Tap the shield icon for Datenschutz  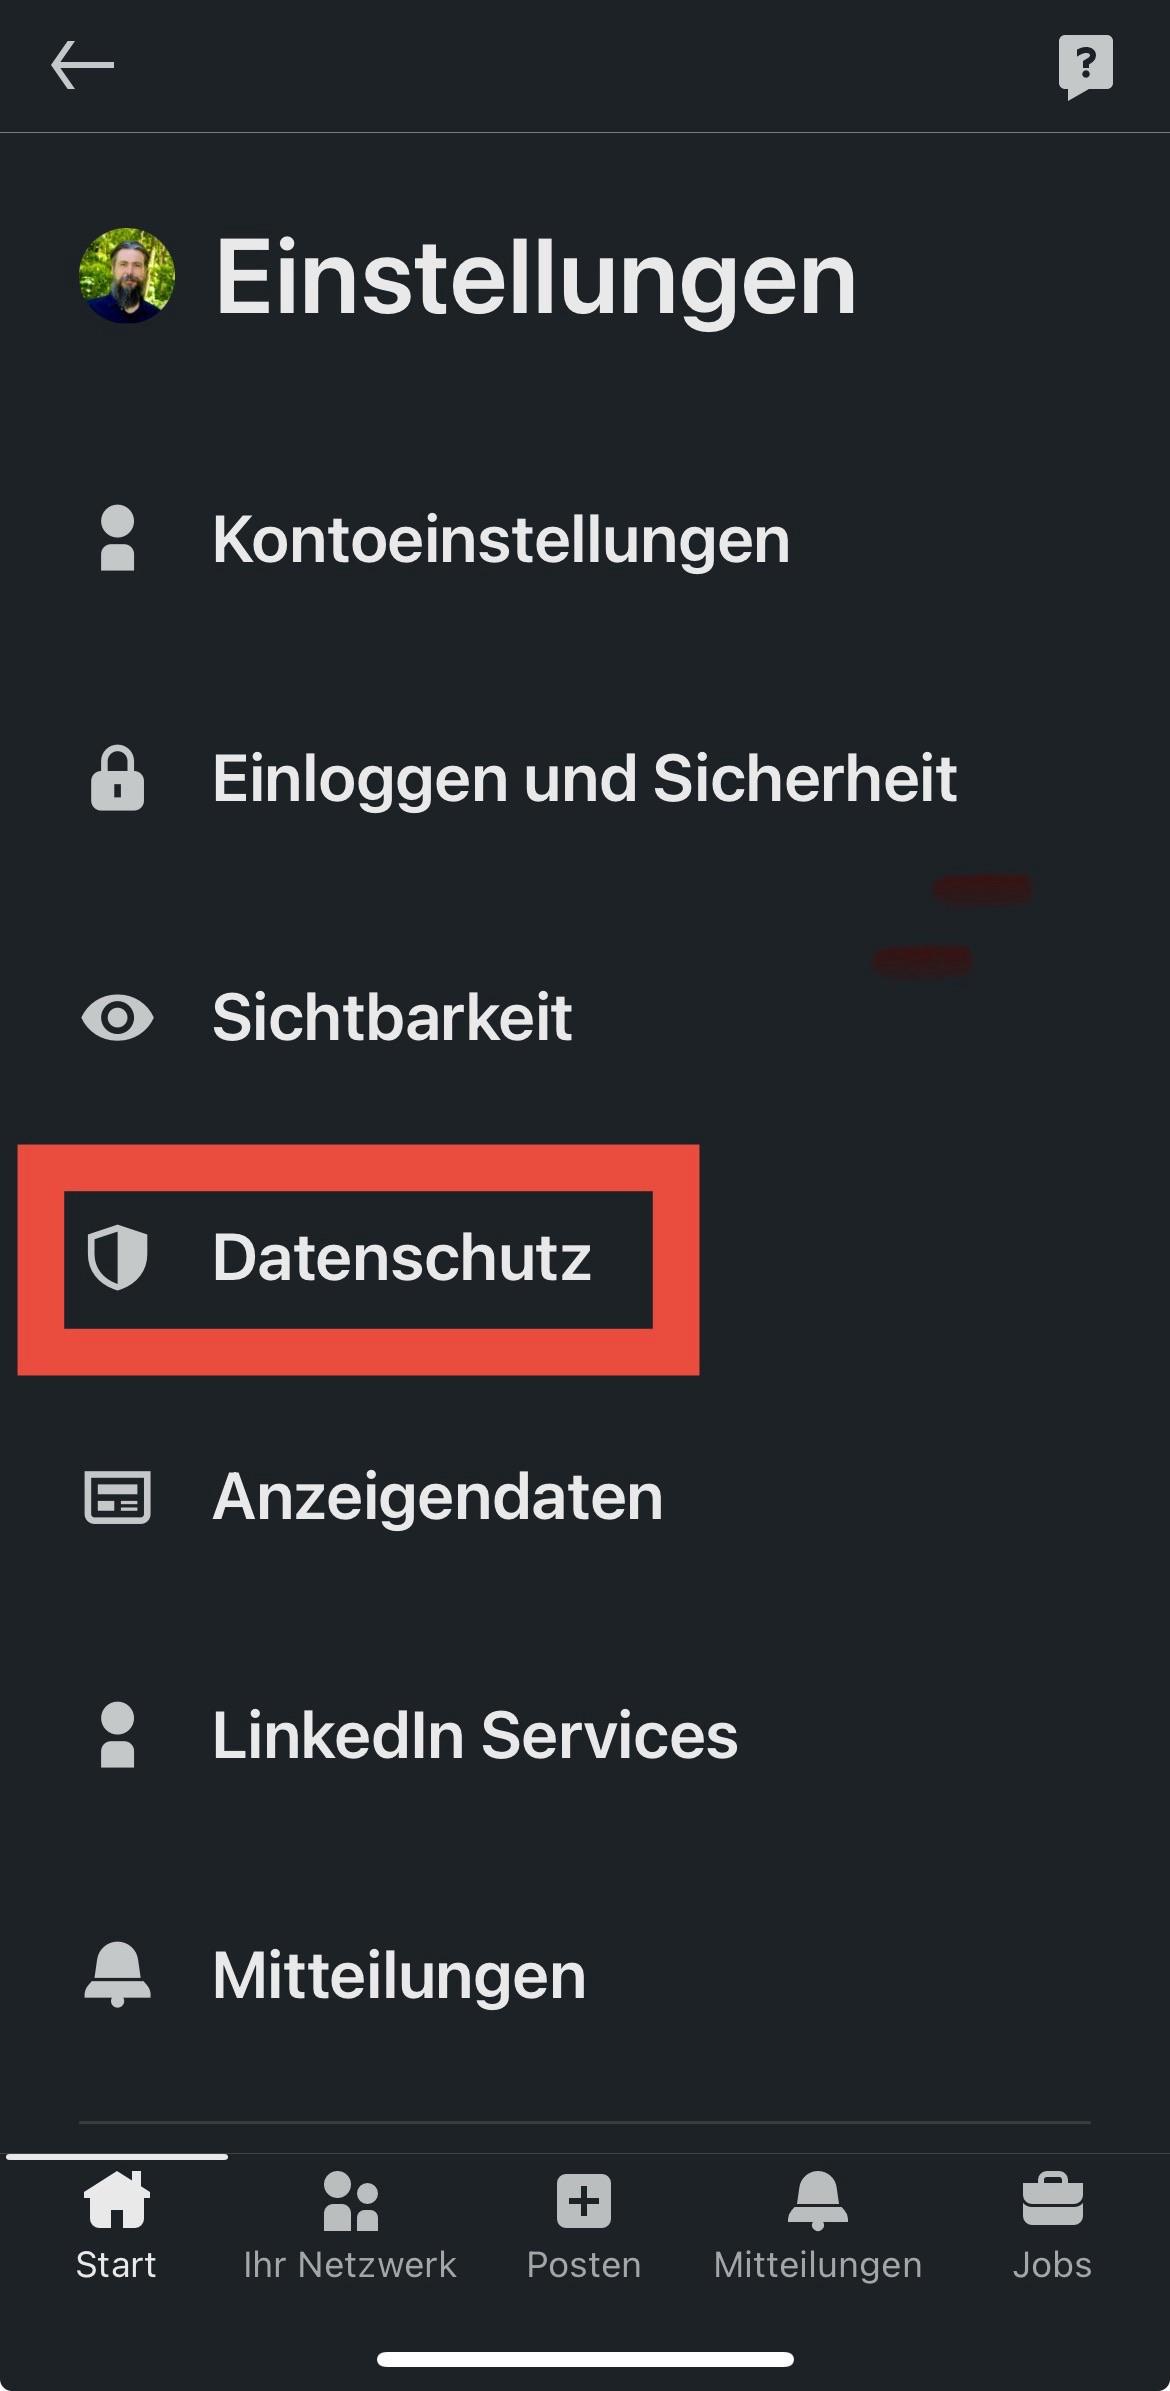pyautogui.click(x=117, y=1257)
